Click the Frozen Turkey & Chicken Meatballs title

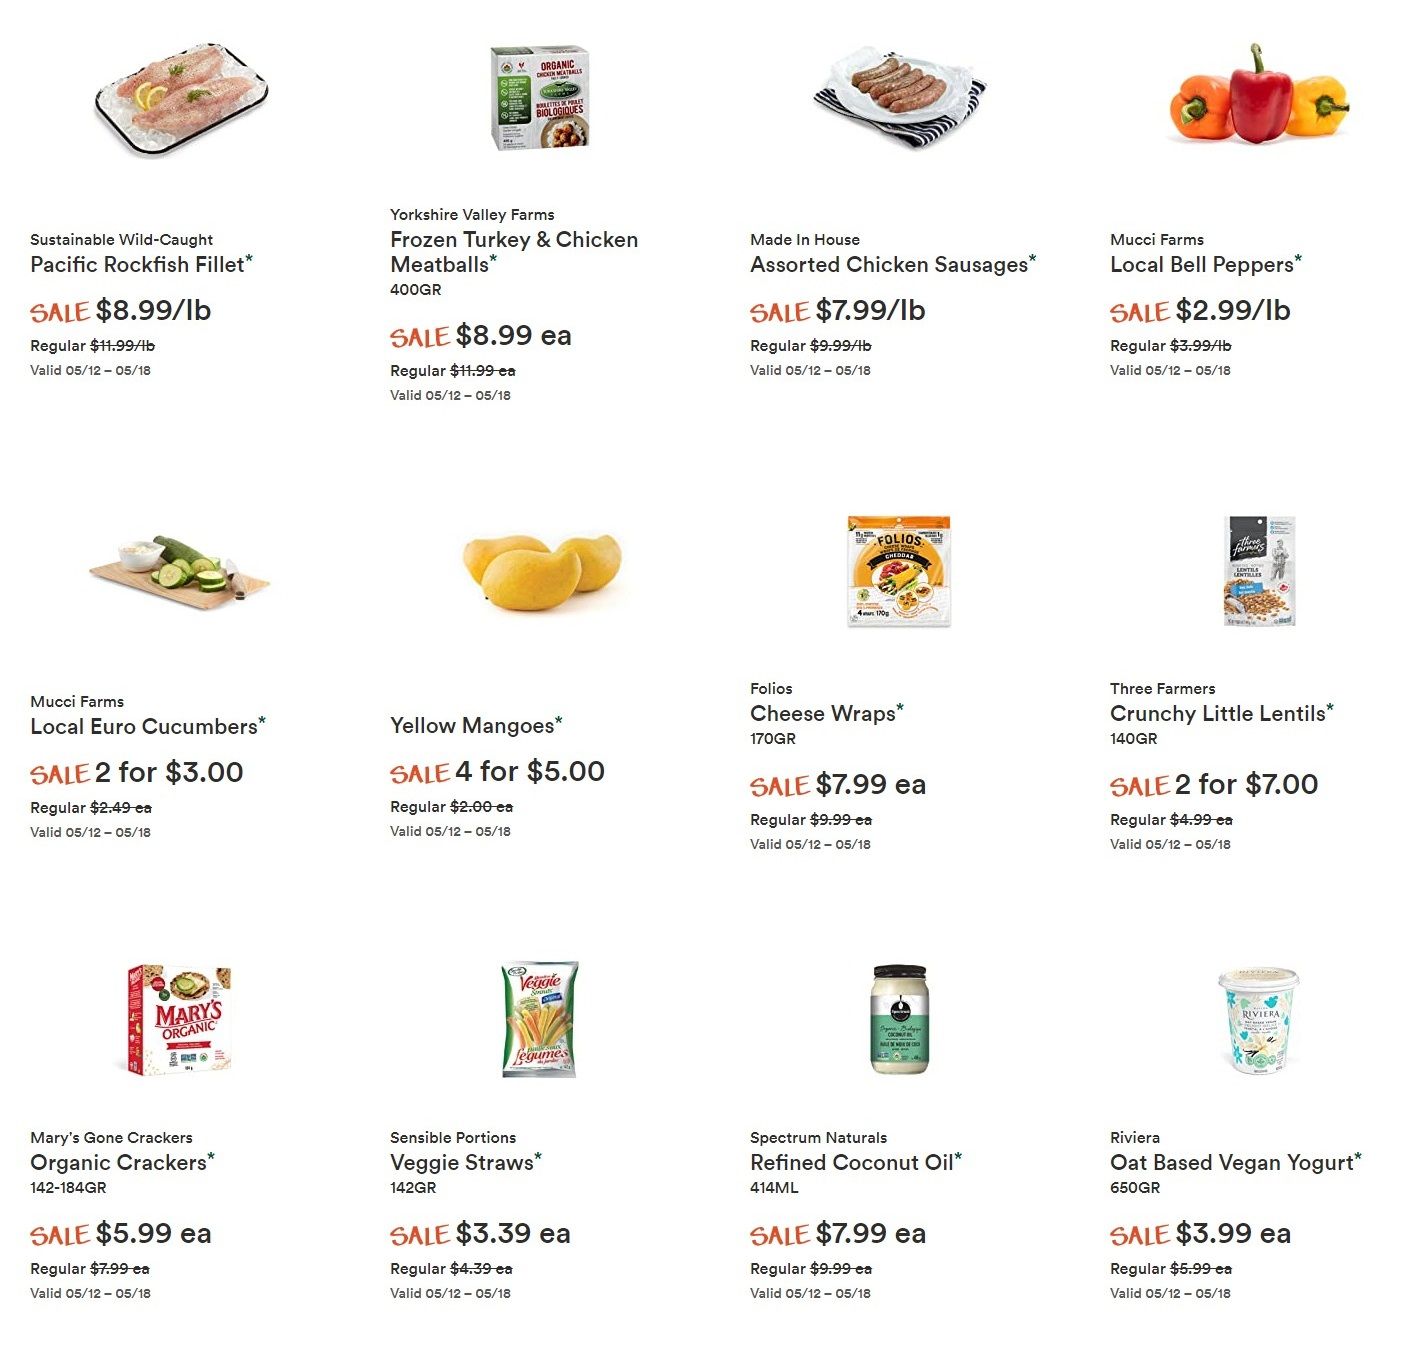(514, 252)
